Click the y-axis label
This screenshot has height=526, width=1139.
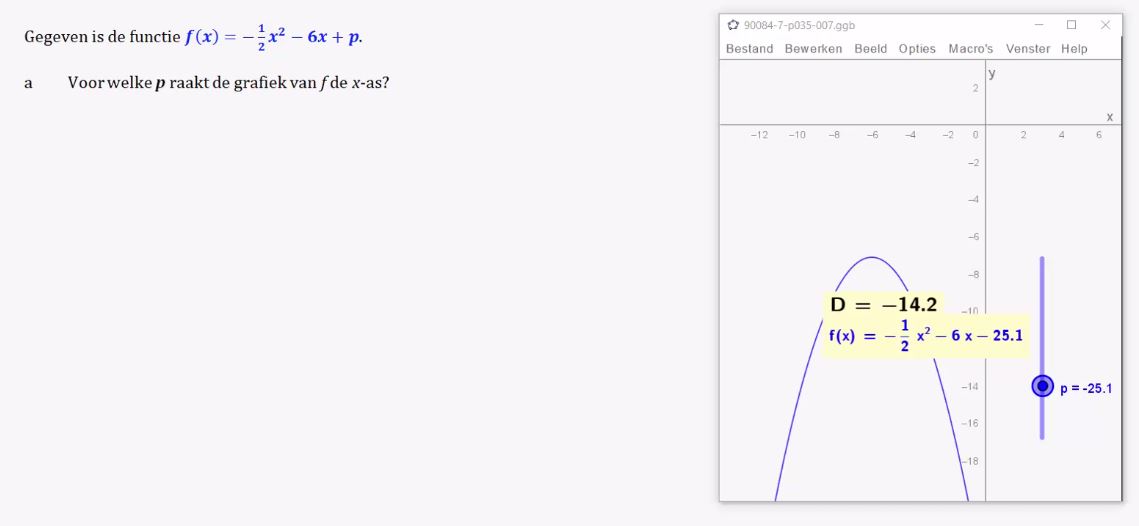click(x=992, y=73)
